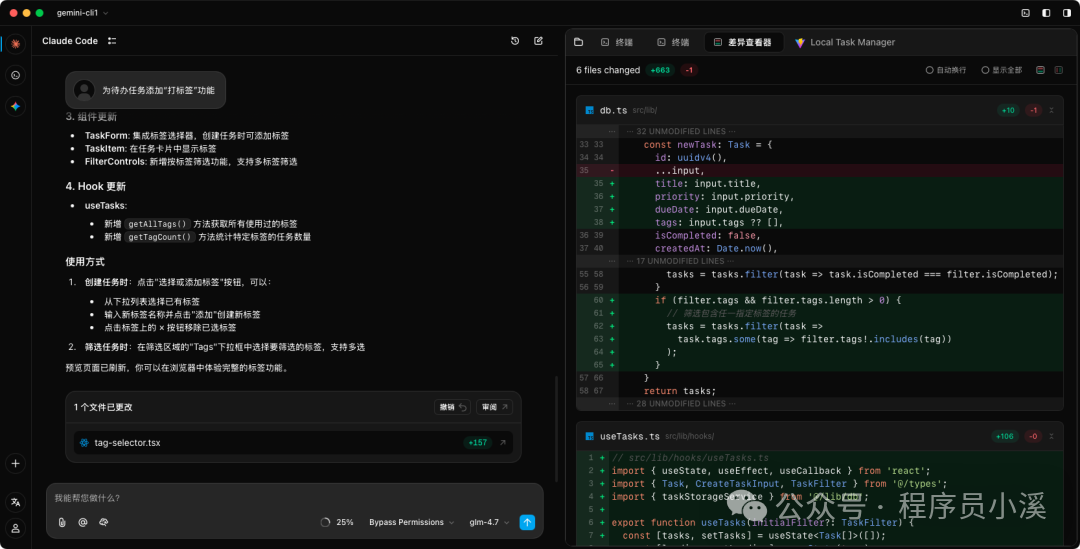Toggle the left sidebar layout icon
Image resolution: width=1080 pixels, height=549 pixels.
(1046, 13)
